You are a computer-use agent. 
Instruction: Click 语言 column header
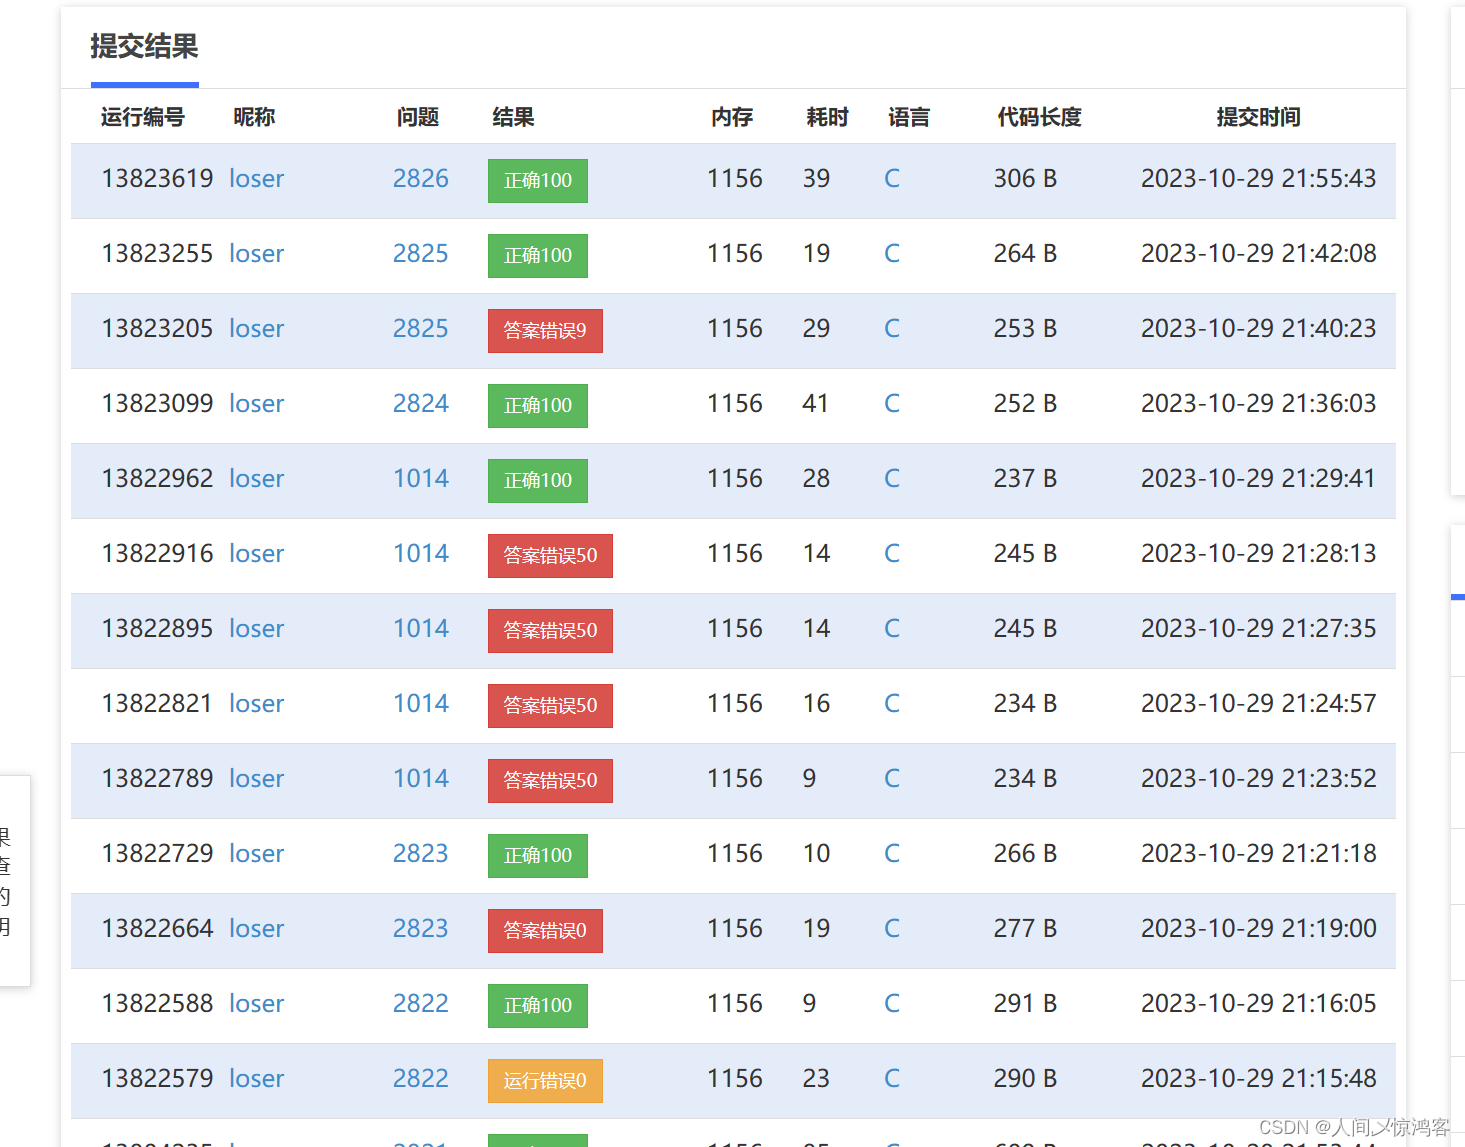click(909, 117)
